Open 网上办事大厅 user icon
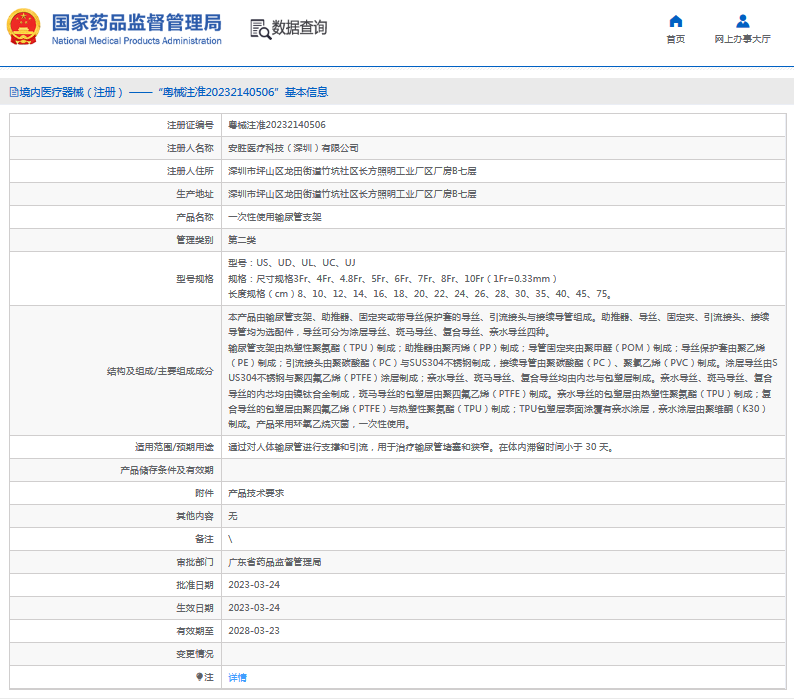 tap(742, 21)
